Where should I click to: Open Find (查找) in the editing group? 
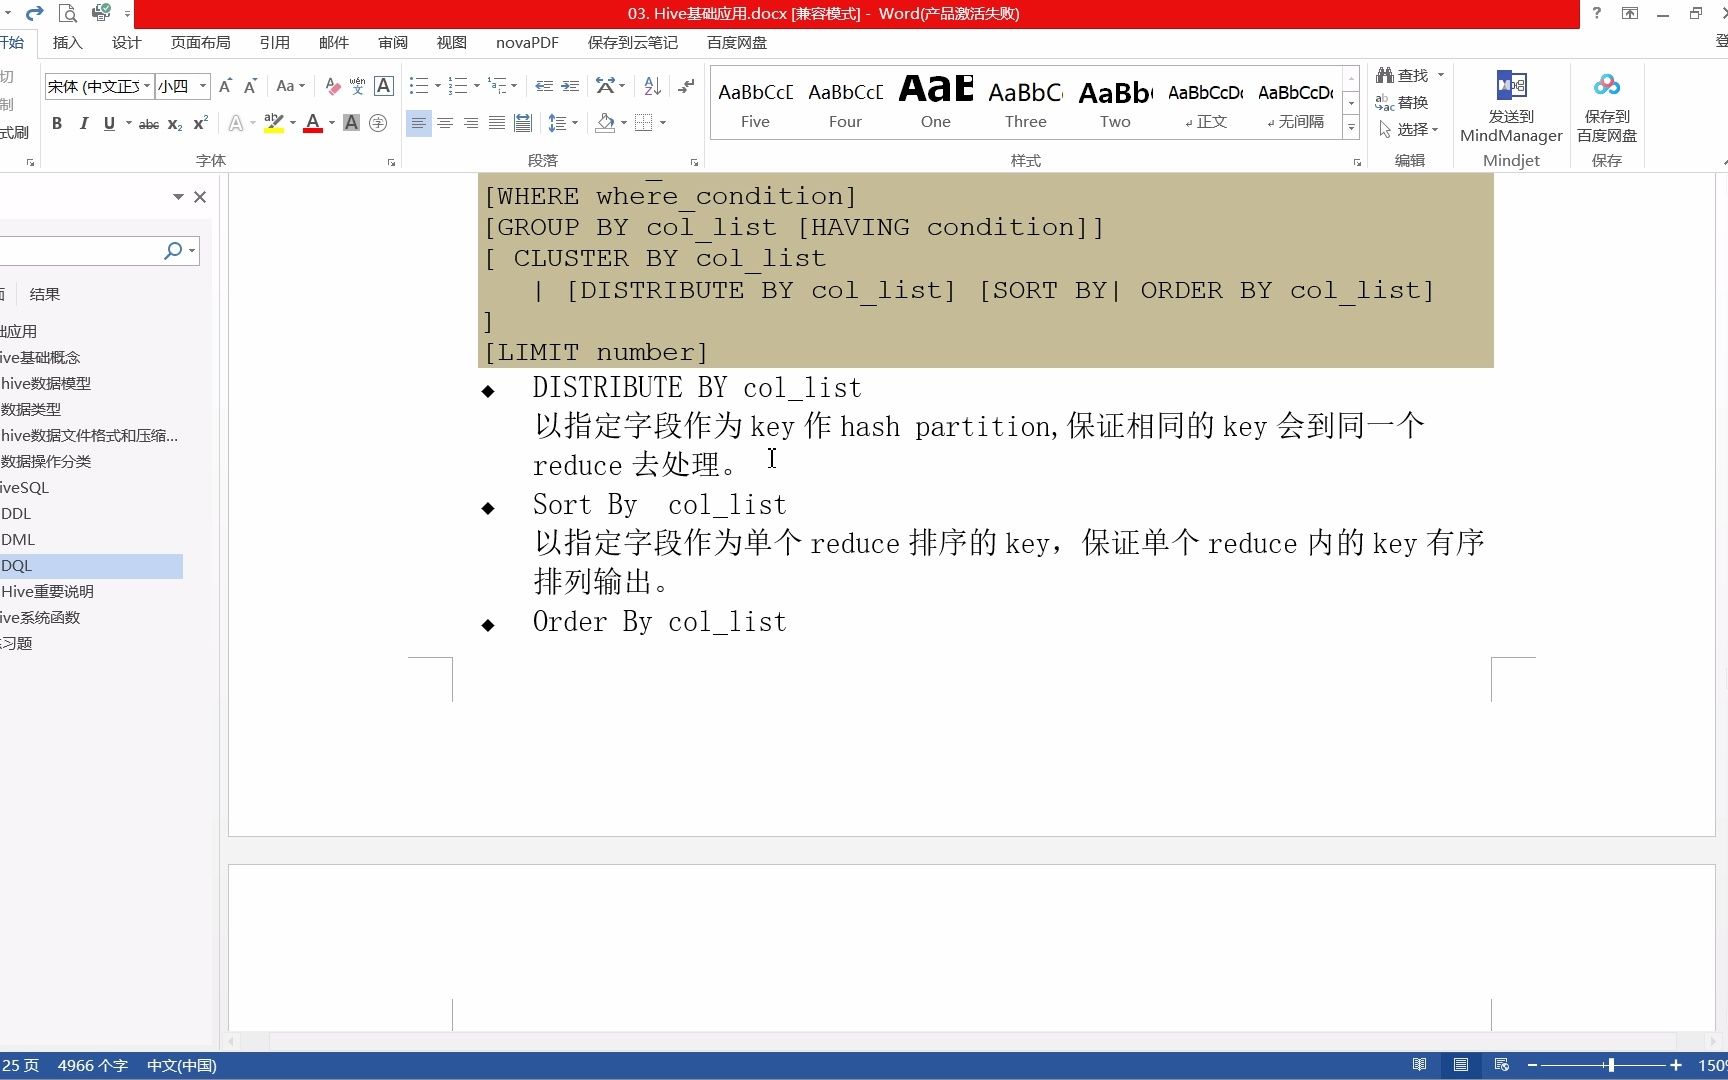[1404, 75]
